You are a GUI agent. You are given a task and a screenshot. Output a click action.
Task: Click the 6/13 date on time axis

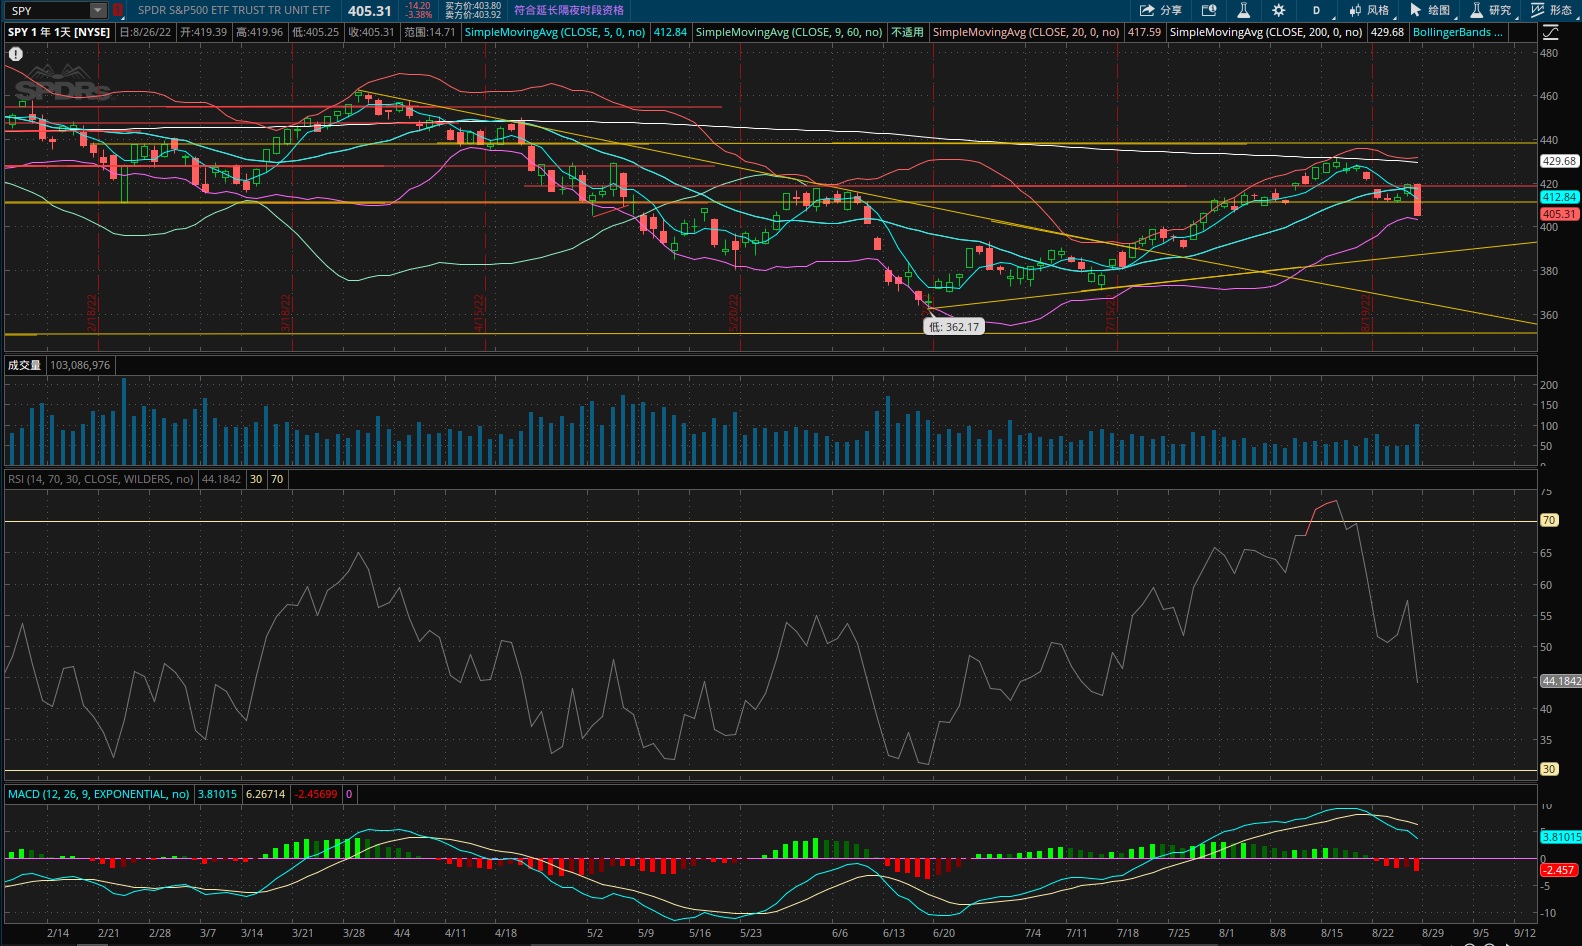(894, 933)
